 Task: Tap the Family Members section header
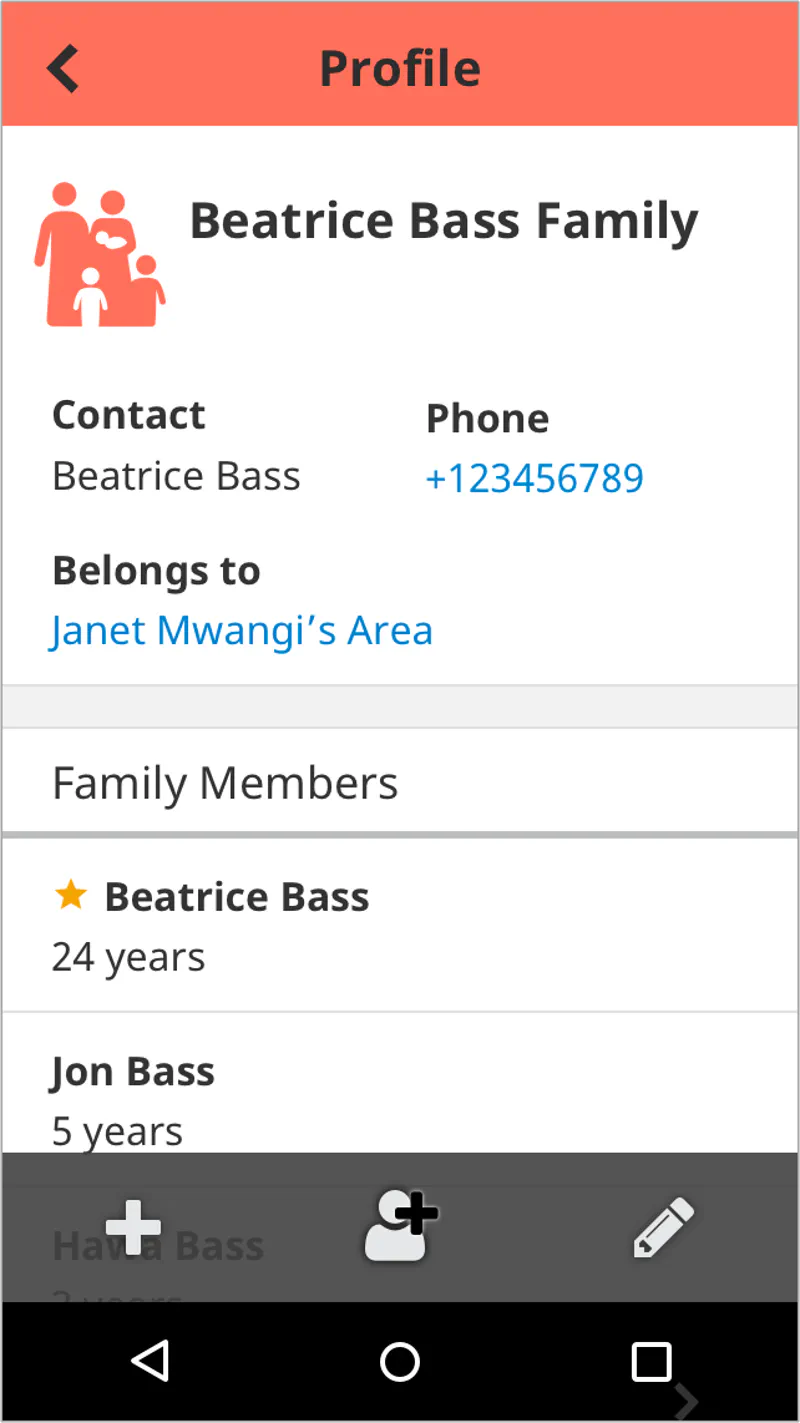click(x=400, y=782)
